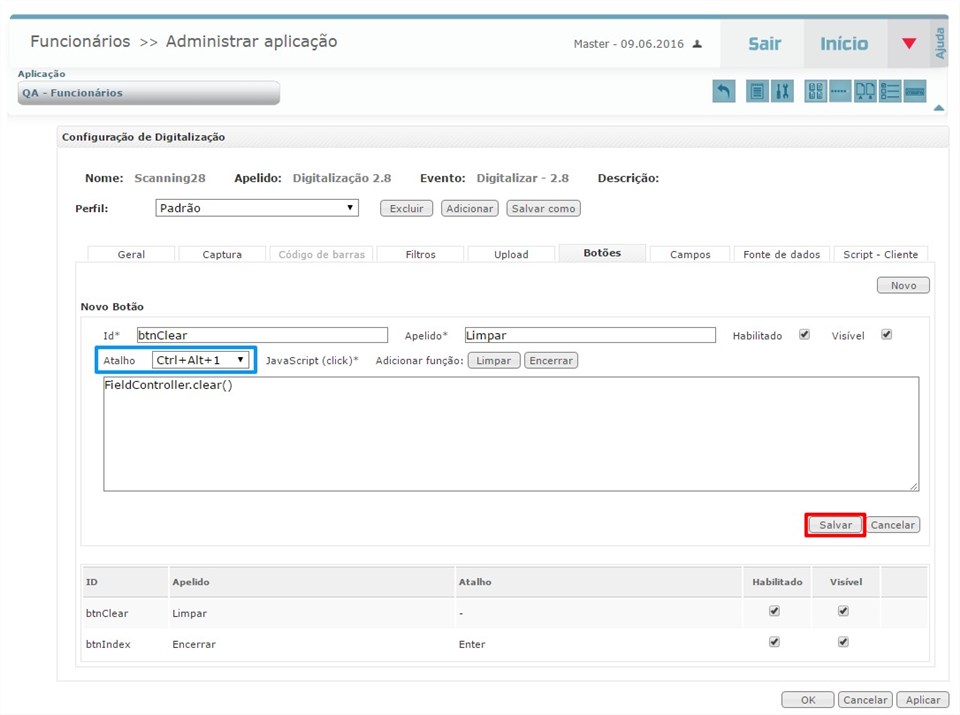Click the checklist grid toolbar icon

pyautogui.click(x=815, y=92)
